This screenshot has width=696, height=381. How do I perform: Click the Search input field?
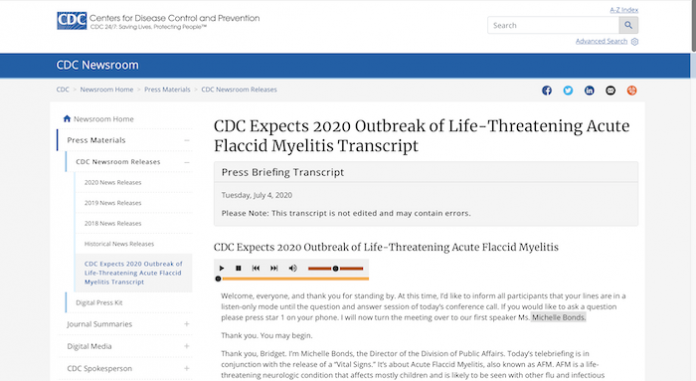coord(553,25)
